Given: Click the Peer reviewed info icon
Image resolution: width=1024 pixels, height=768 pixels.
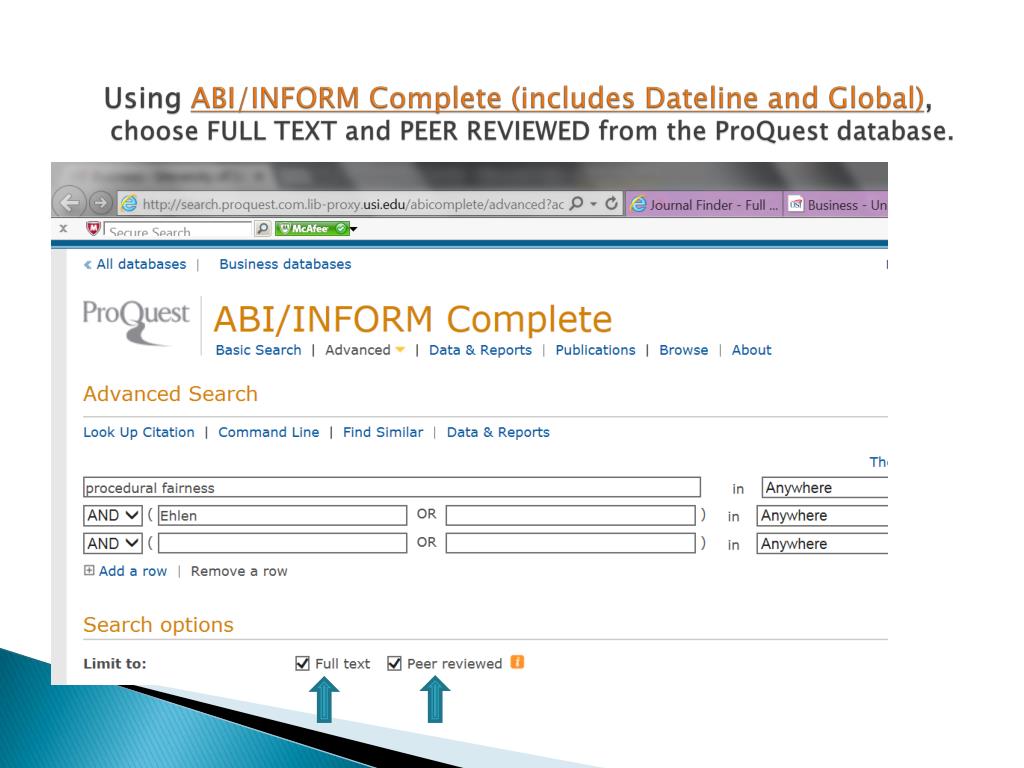Looking at the screenshot, I should [x=517, y=662].
